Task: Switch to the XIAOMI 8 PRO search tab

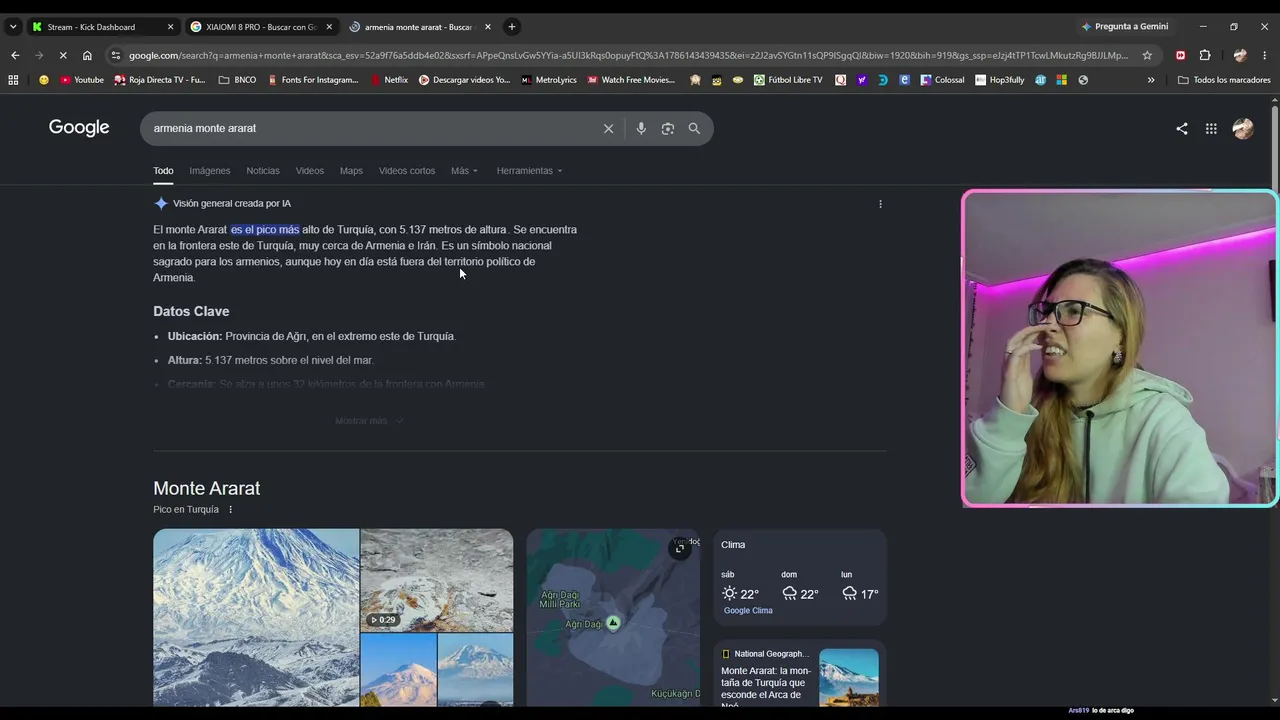Action: tap(260, 27)
